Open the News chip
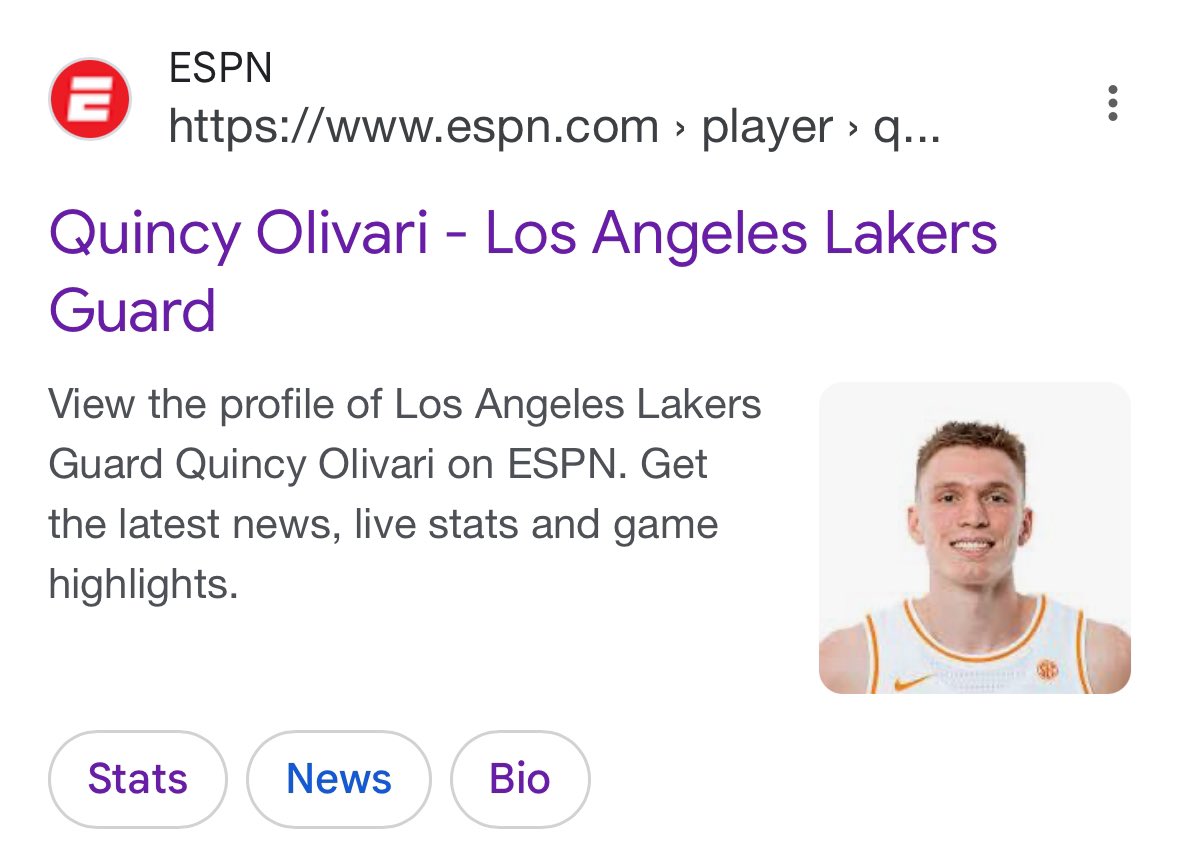 click(339, 779)
